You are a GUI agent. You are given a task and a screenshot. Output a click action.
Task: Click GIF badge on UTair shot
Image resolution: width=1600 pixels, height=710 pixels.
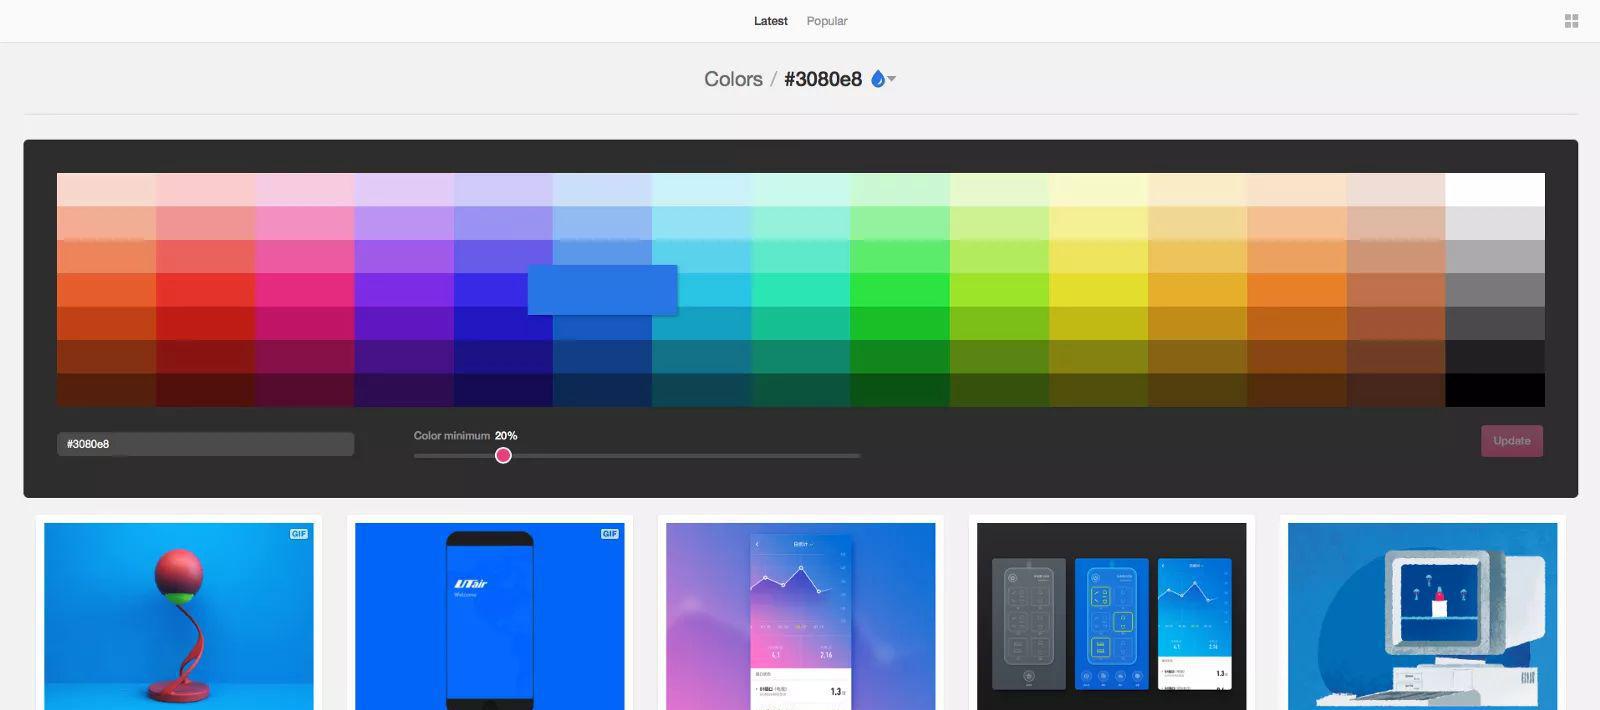tap(610, 534)
